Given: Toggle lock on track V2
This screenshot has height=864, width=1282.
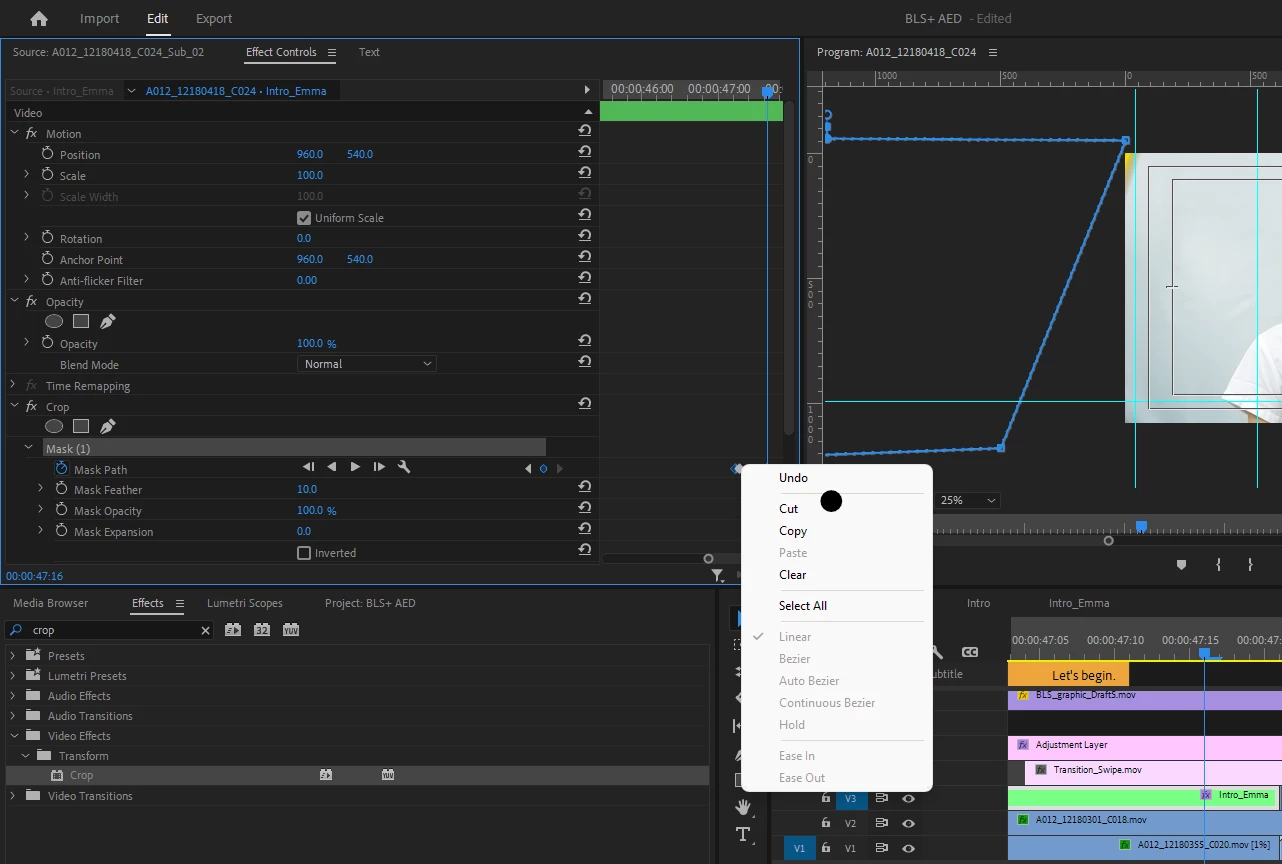Looking at the screenshot, I should point(826,823).
